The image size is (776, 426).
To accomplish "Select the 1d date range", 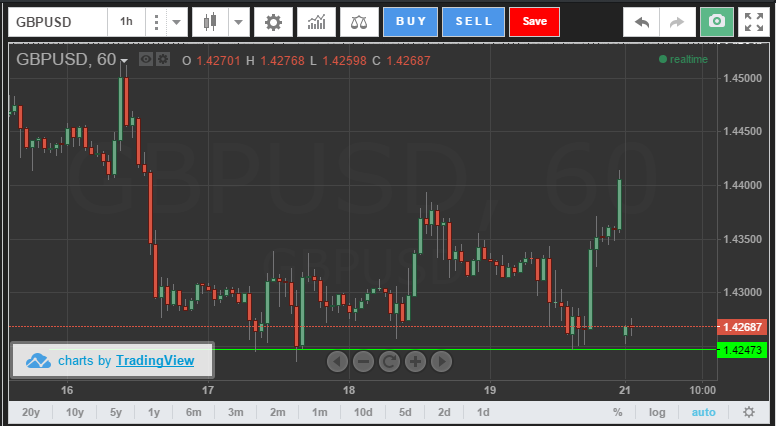I will click(x=483, y=412).
